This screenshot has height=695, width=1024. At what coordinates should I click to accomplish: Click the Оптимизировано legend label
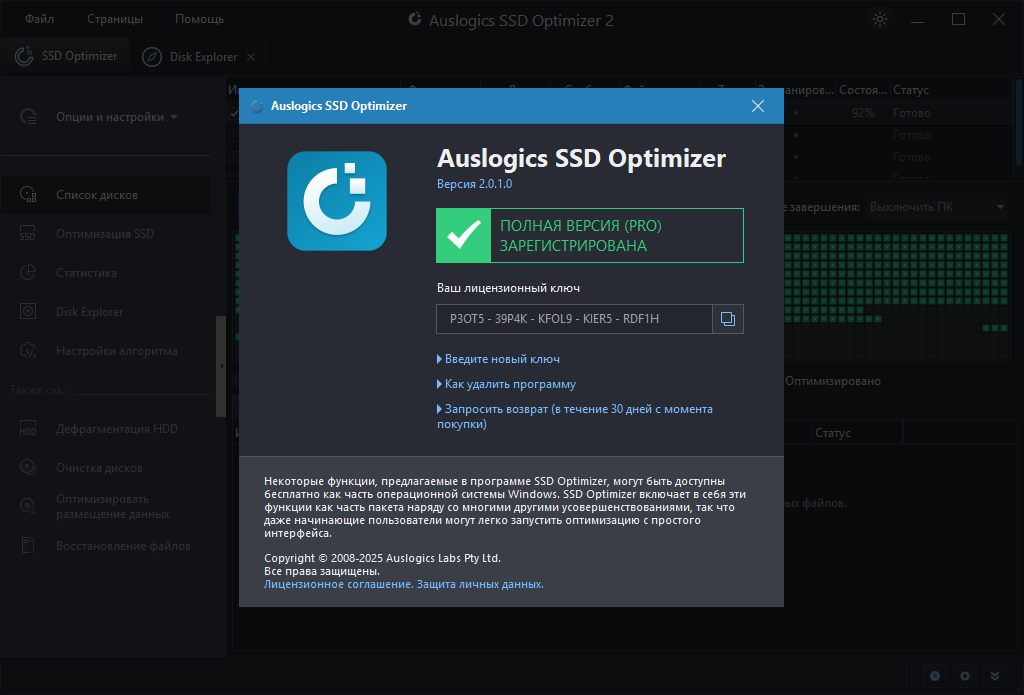click(x=833, y=381)
